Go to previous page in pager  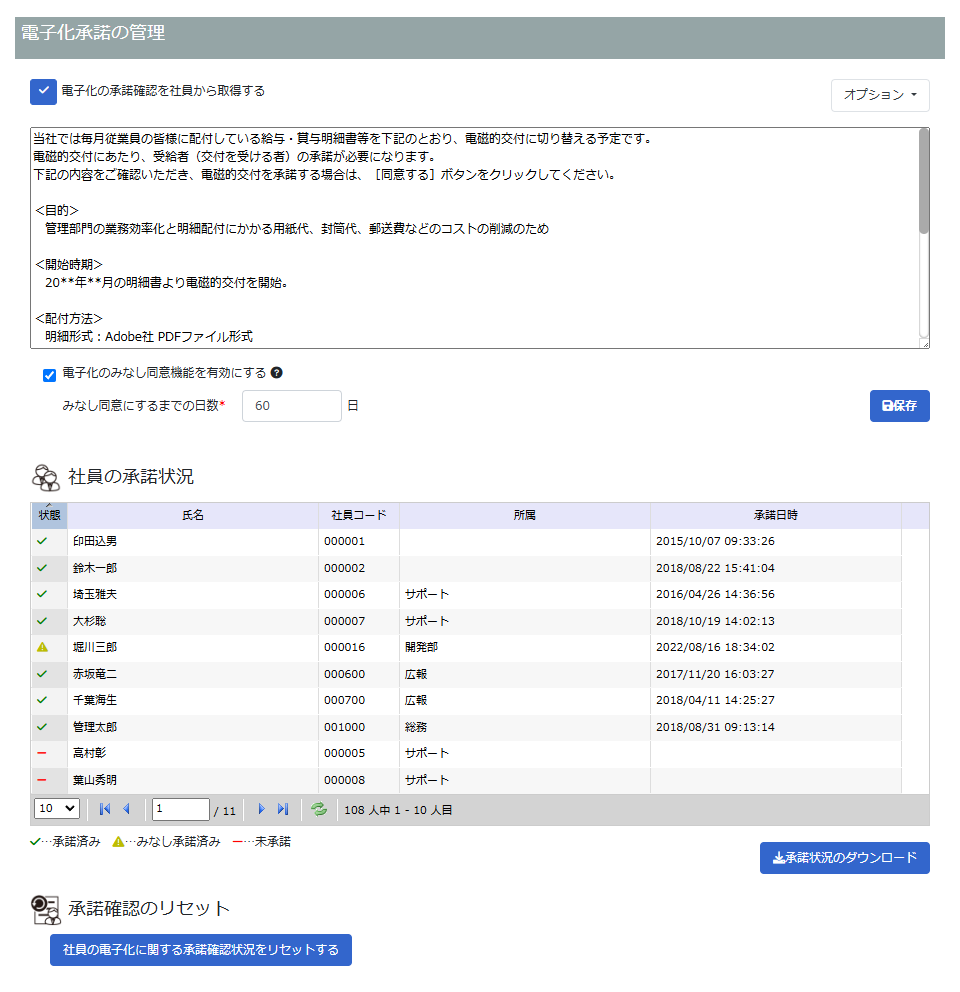(x=126, y=809)
